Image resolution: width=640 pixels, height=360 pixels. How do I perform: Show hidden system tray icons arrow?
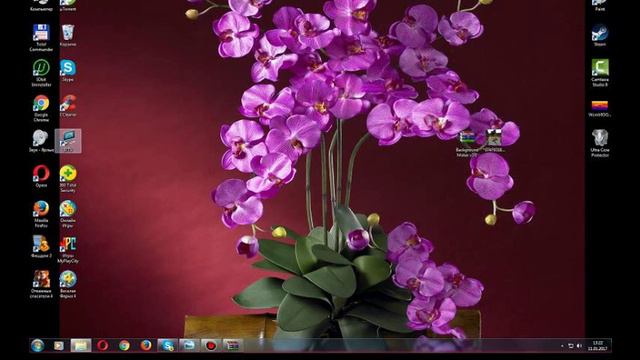pos(562,346)
